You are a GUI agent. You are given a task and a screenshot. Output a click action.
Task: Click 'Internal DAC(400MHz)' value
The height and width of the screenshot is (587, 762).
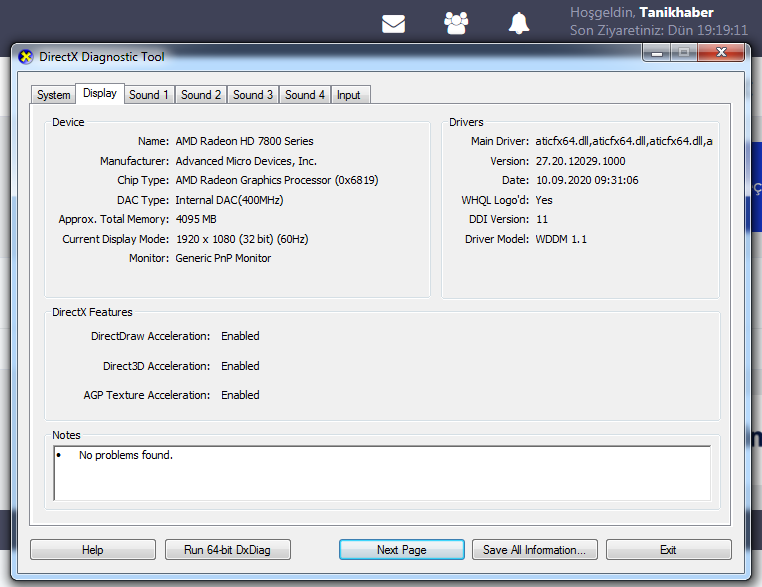(x=229, y=200)
